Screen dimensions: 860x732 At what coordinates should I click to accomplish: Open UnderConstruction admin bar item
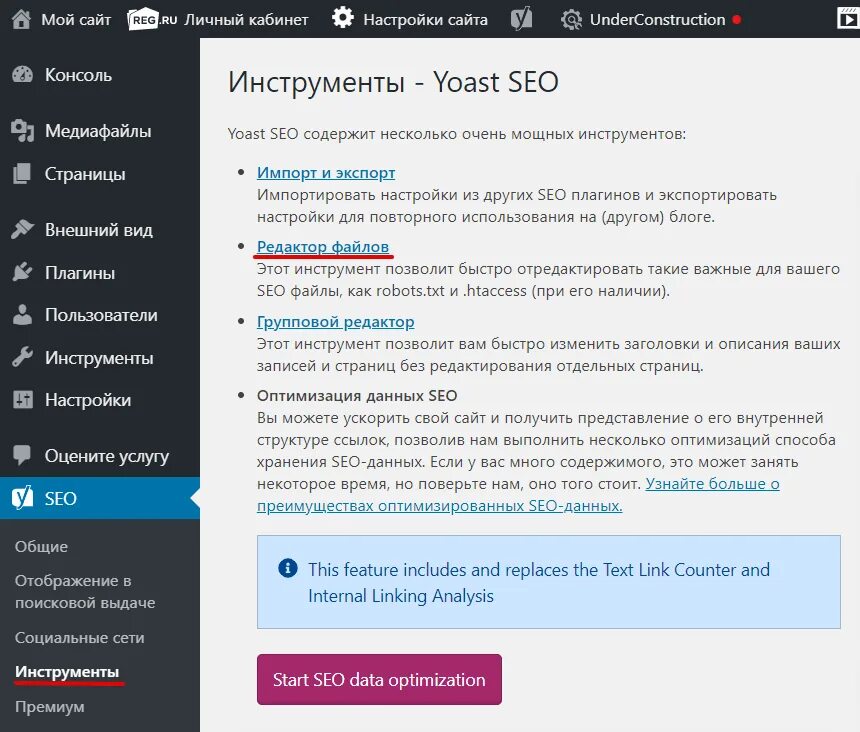coord(657,20)
